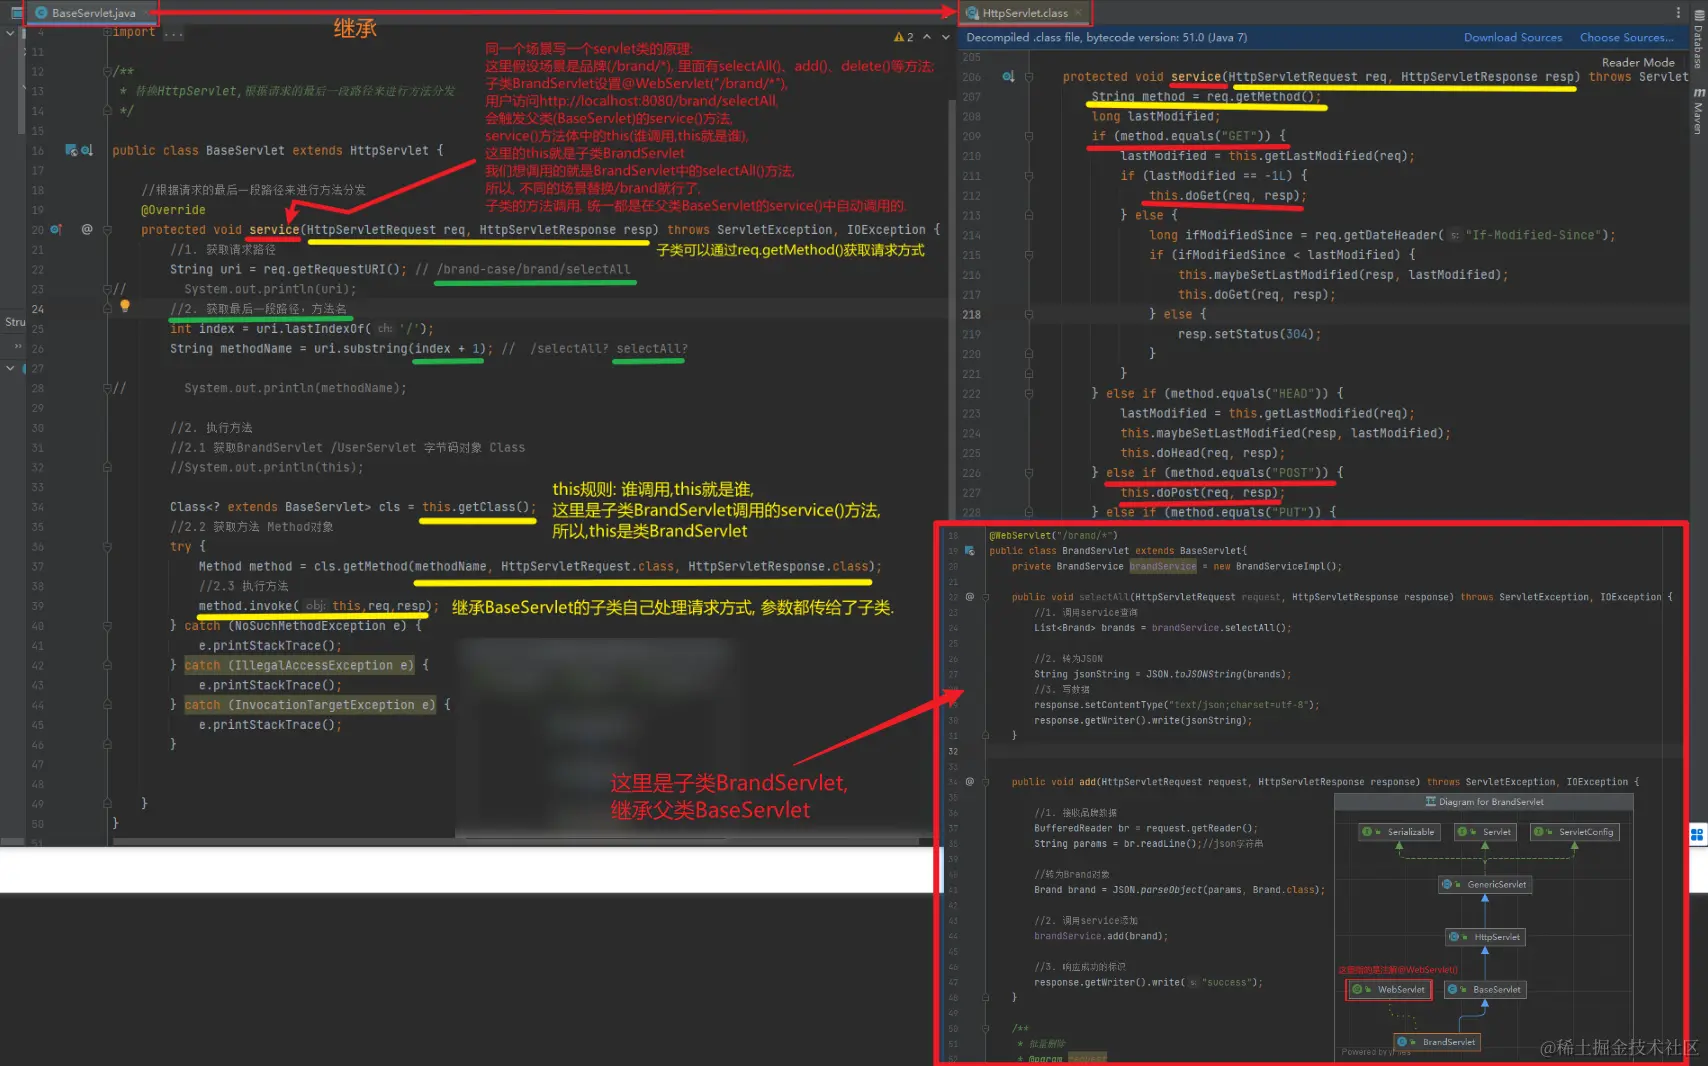Open the warnings indicator showing 2 problems
Image resolution: width=1708 pixels, height=1066 pixels.
[x=904, y=37]
